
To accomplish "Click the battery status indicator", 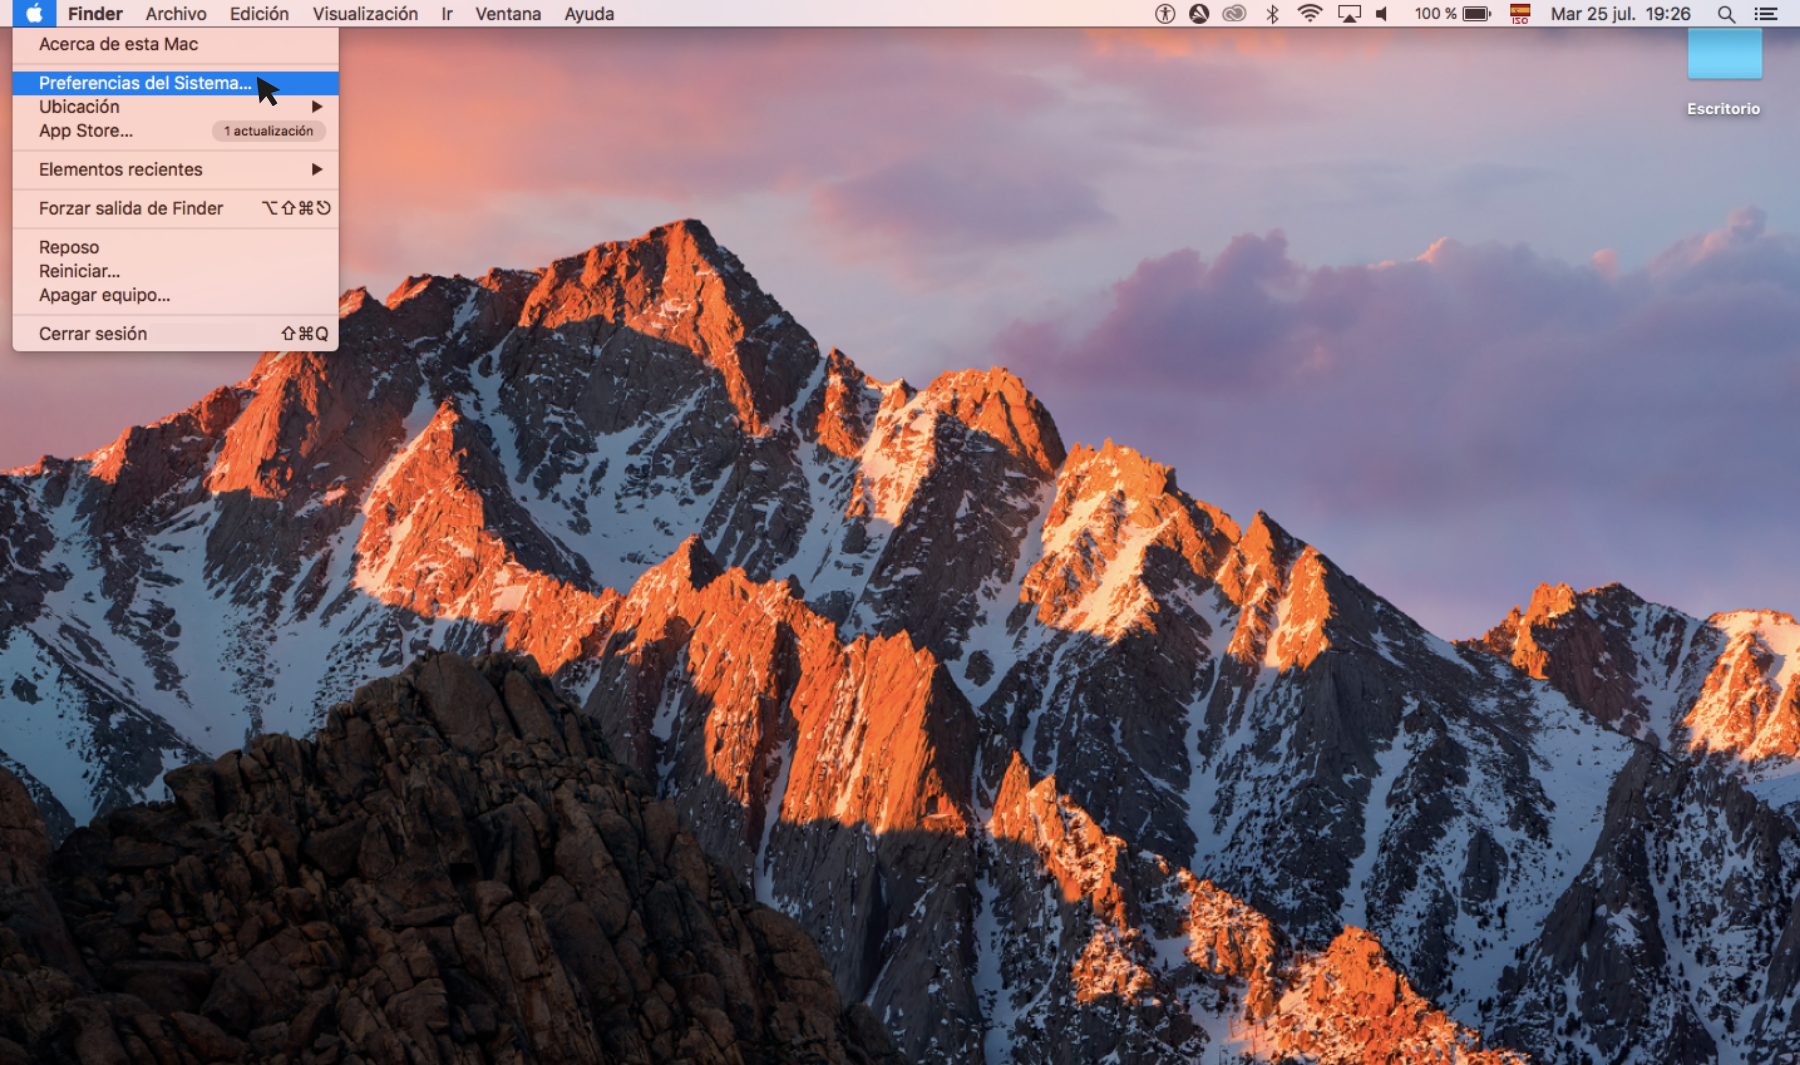I will pyautogui.click(x=1476, y=14).
